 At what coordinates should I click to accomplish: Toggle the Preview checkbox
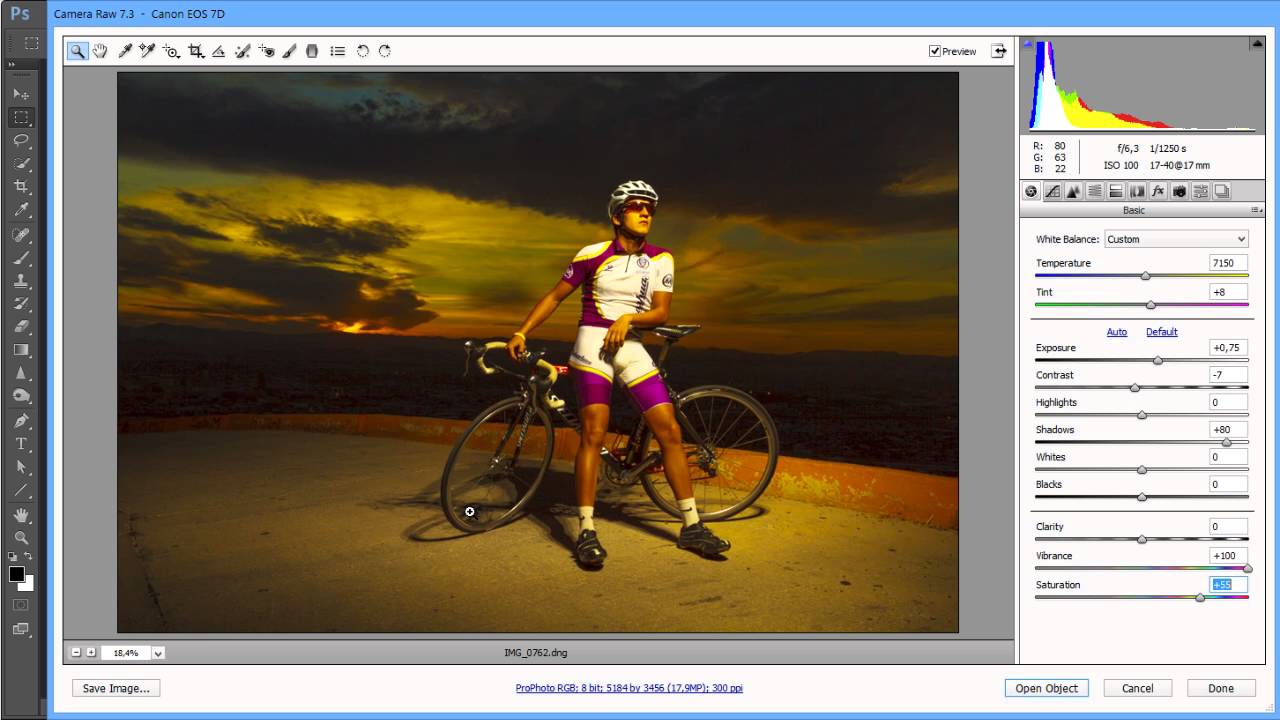934,51
